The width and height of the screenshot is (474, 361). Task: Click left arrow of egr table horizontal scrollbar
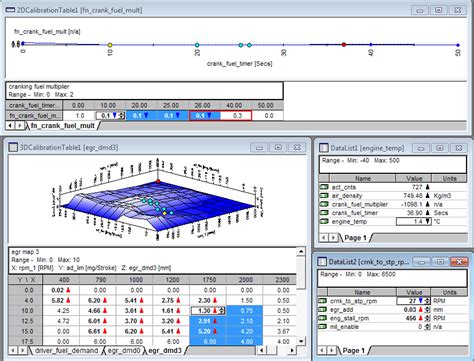pos(261,350)
